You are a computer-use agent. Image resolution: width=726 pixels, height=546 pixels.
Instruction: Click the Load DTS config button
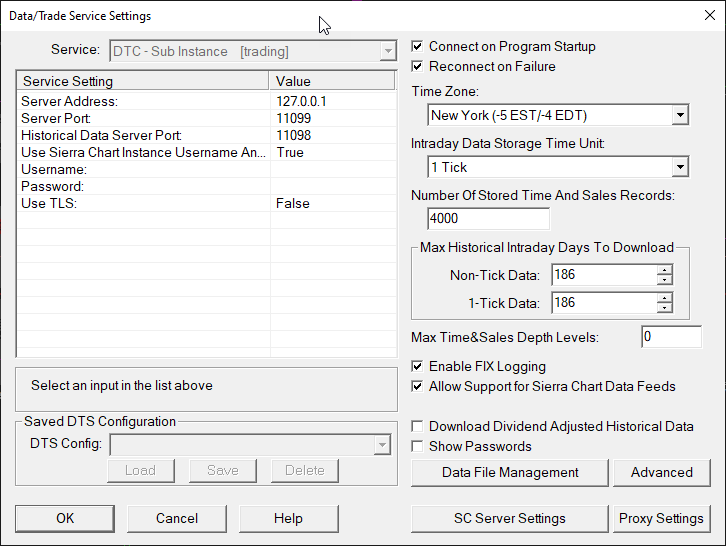pos(141,471)
